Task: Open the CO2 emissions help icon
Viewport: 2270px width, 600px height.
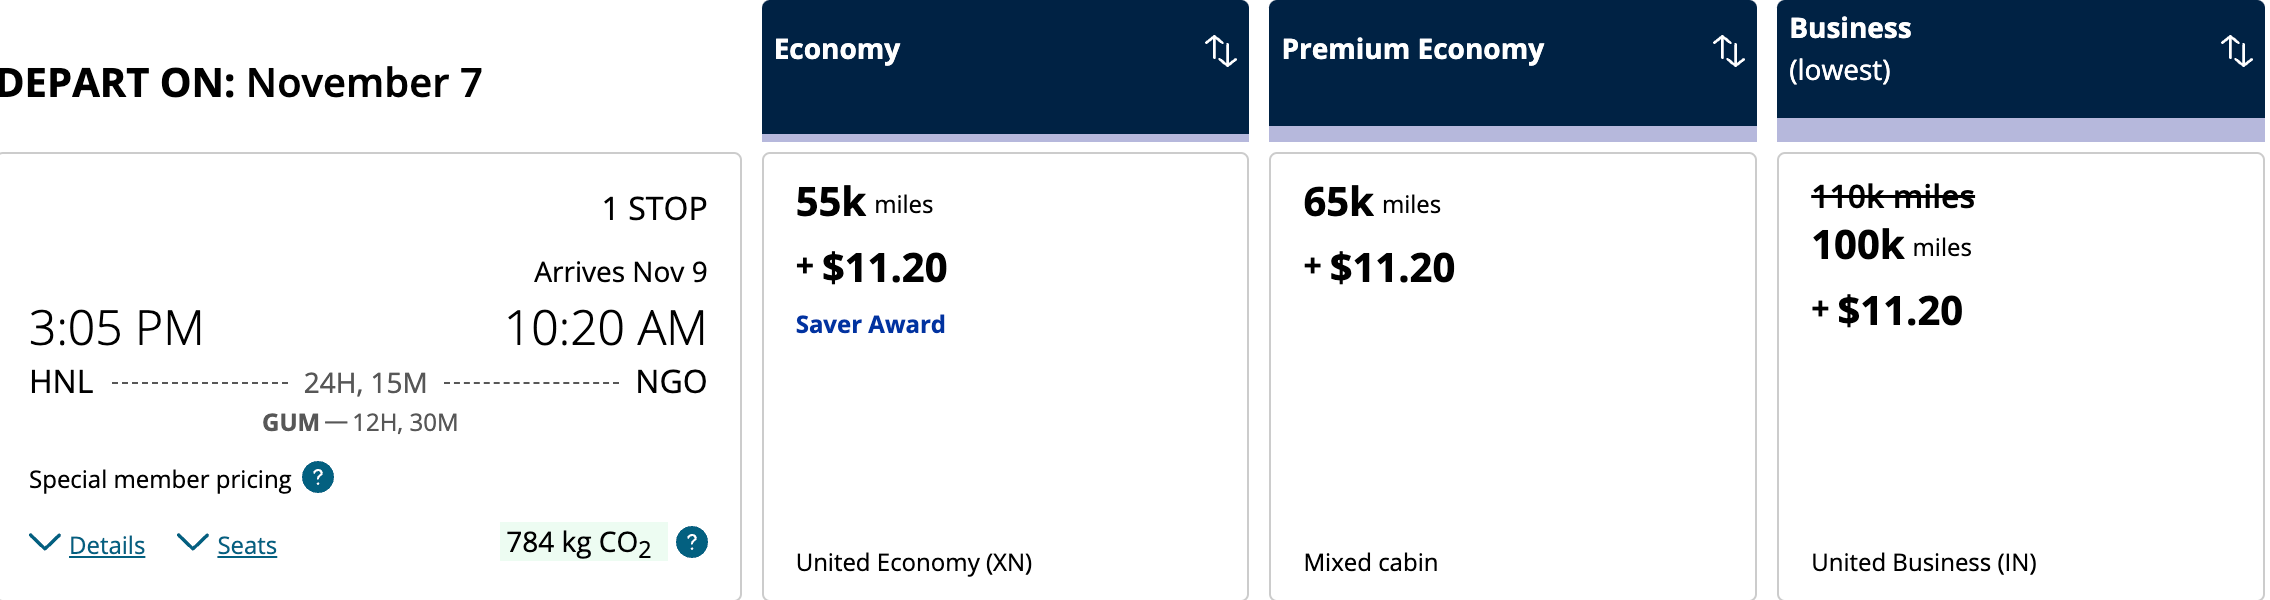Action: pyautogui.click(x=692, y=542)
